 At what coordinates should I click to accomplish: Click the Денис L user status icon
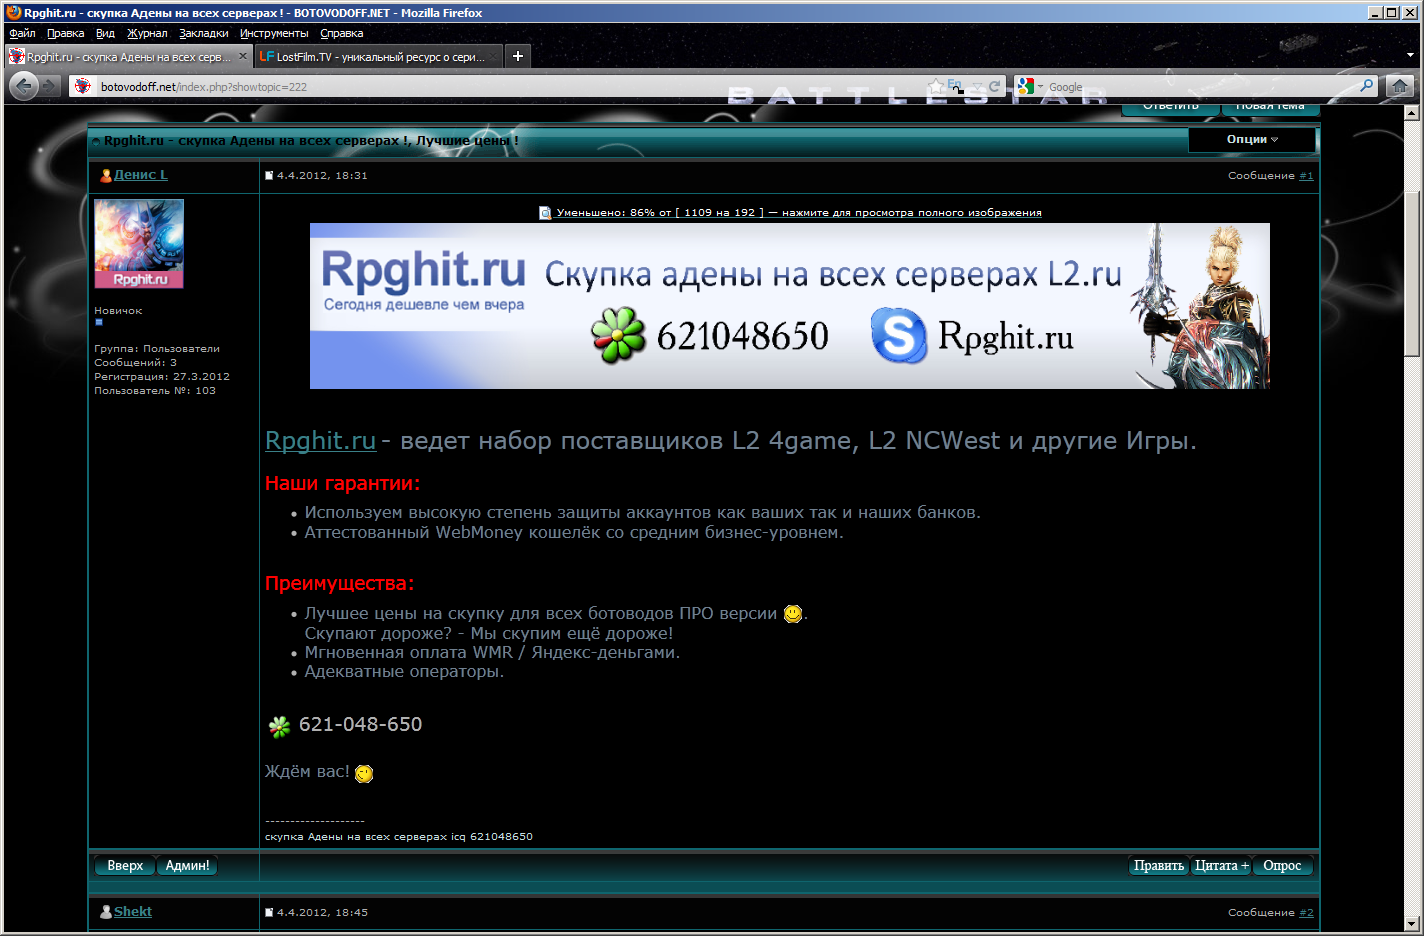pos(106,175)
